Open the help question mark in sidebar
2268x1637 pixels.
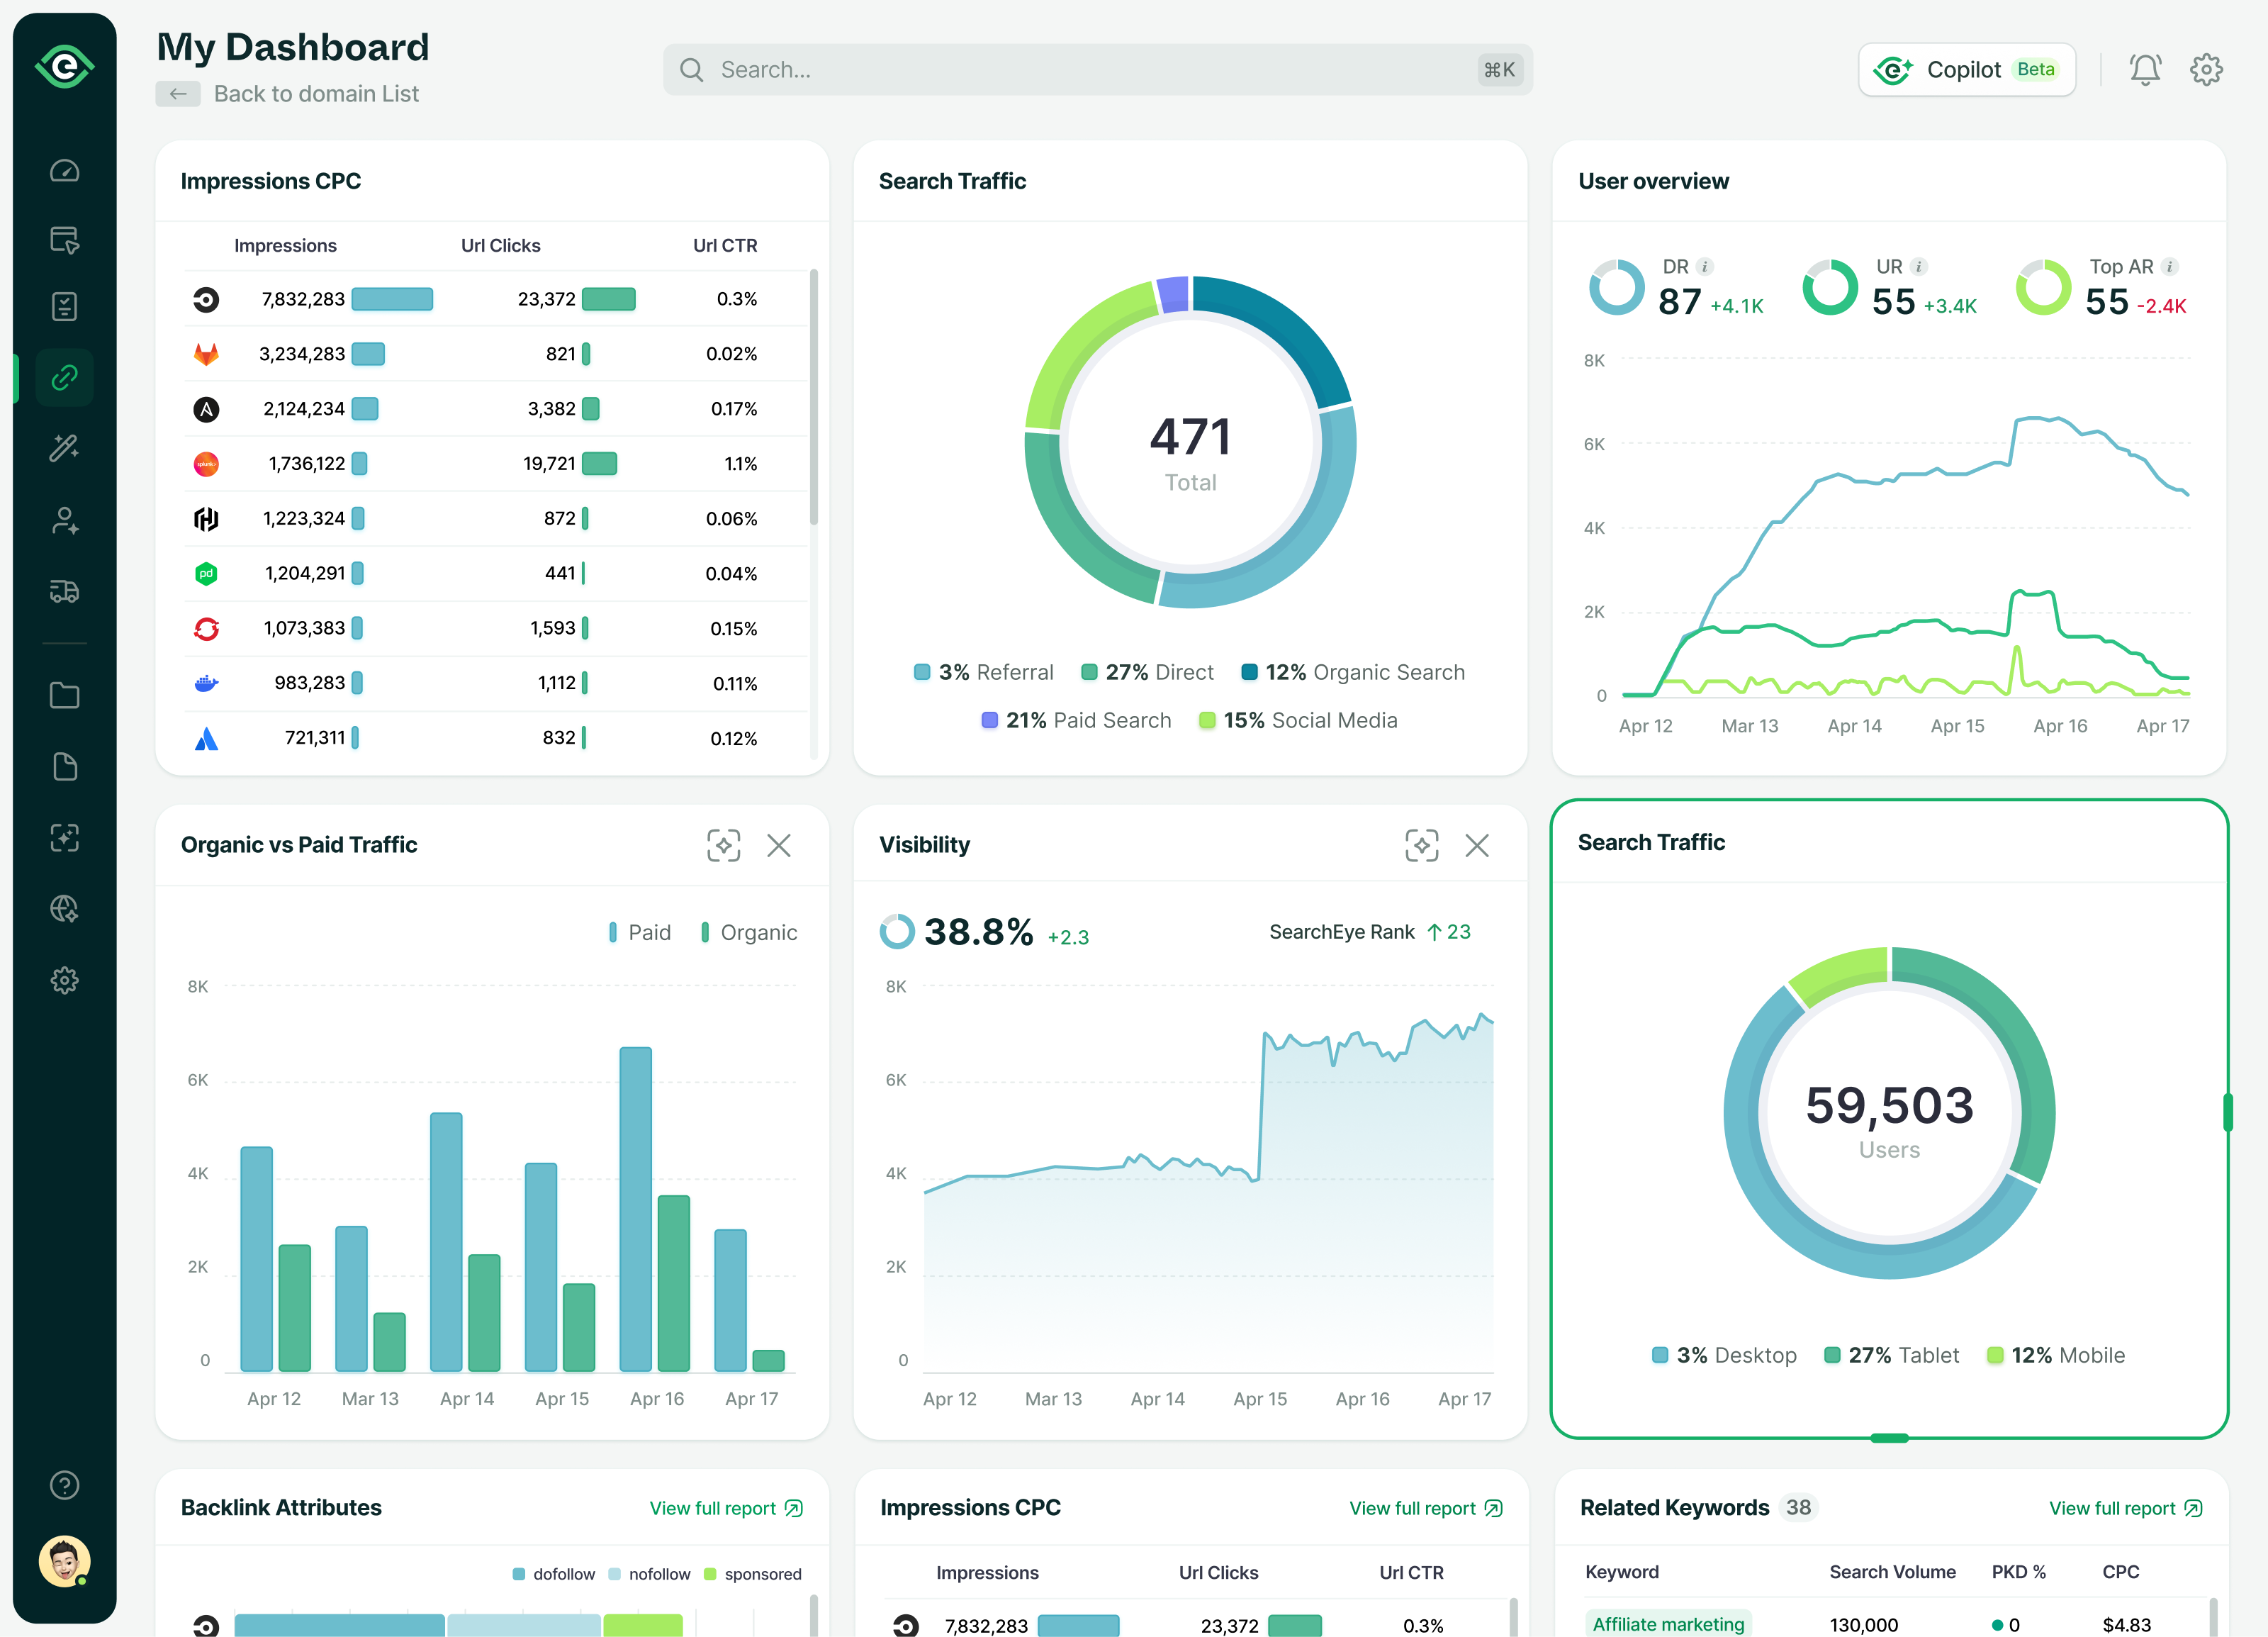[64, 1485]
